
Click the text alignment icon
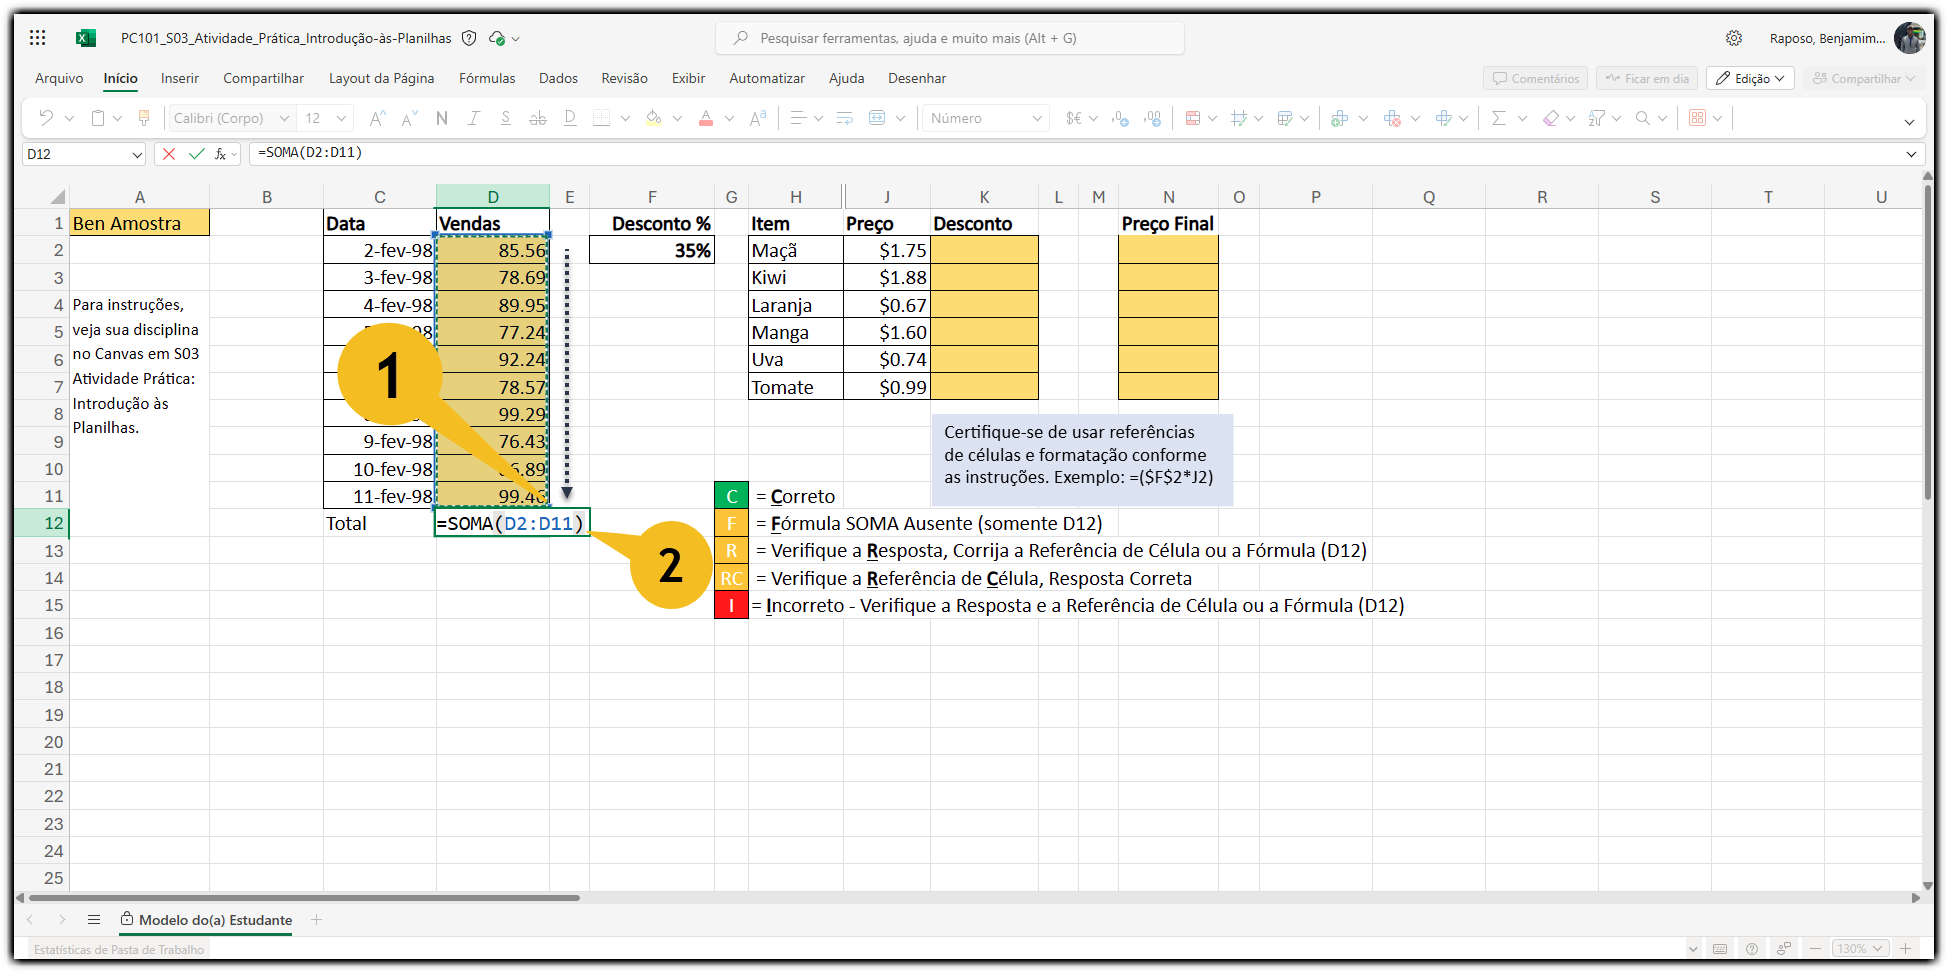tap(798, 118)
